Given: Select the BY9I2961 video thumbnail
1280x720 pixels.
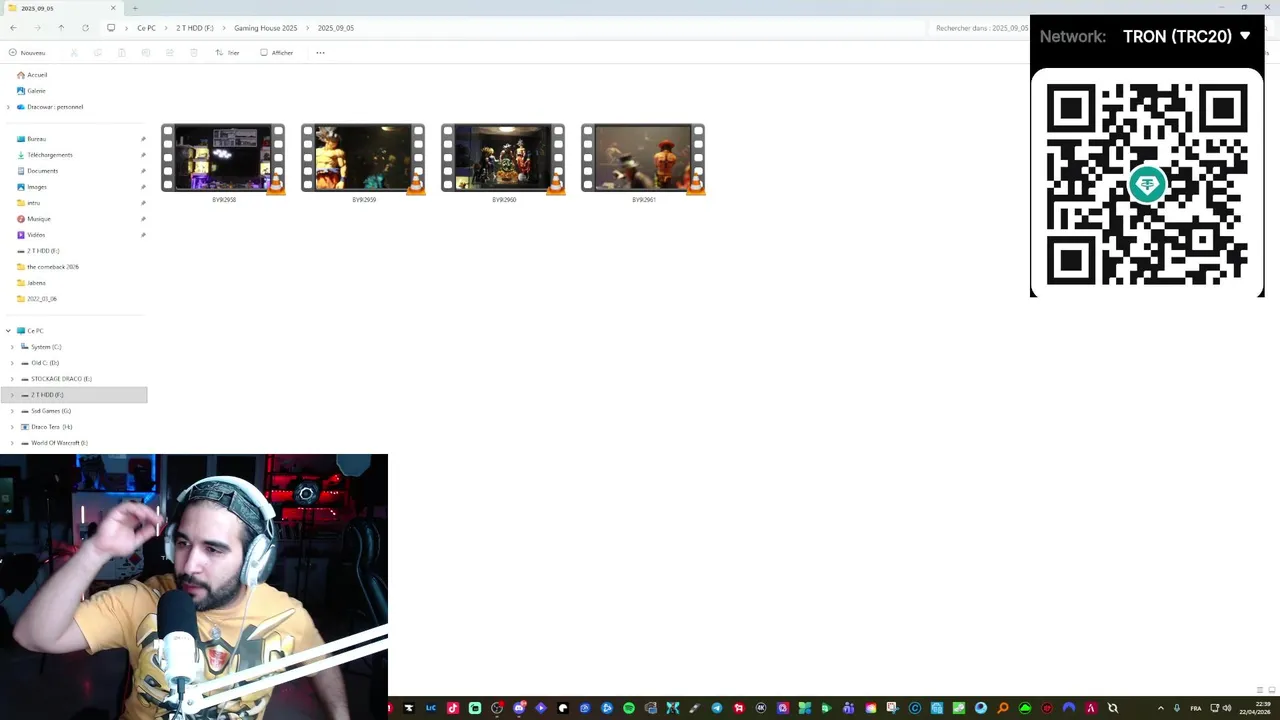Looking at the screenshot, I should pos(643,158).
